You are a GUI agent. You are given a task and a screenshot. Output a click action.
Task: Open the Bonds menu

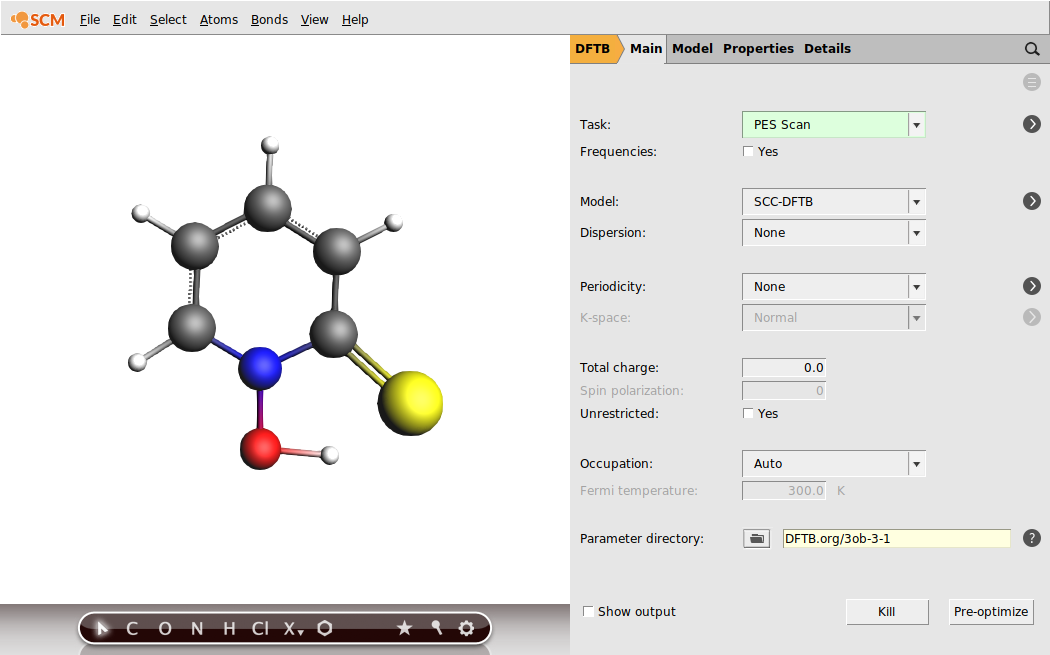[x=269, y=19]
